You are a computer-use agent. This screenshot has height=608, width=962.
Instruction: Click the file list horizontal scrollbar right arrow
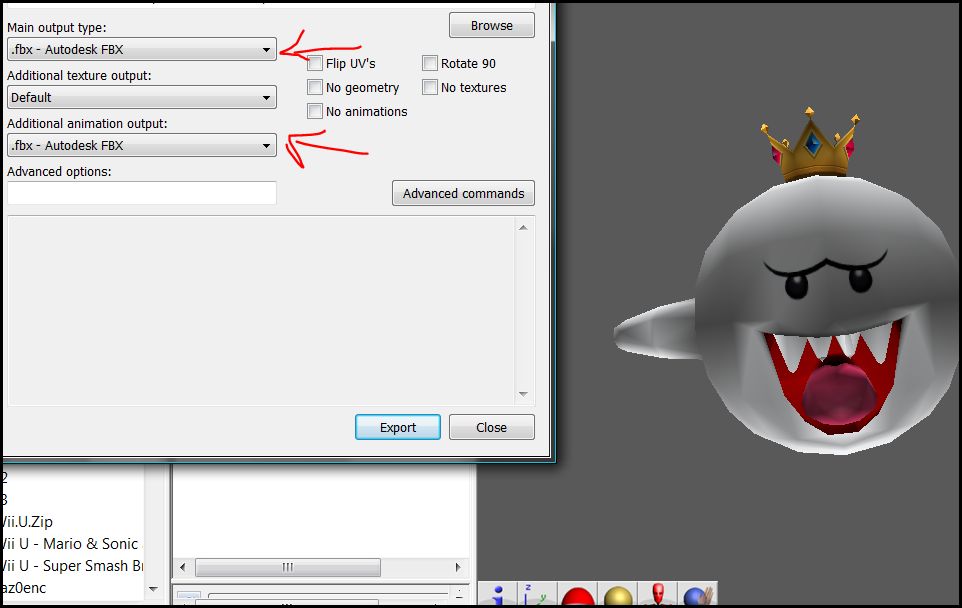point(458,568)
